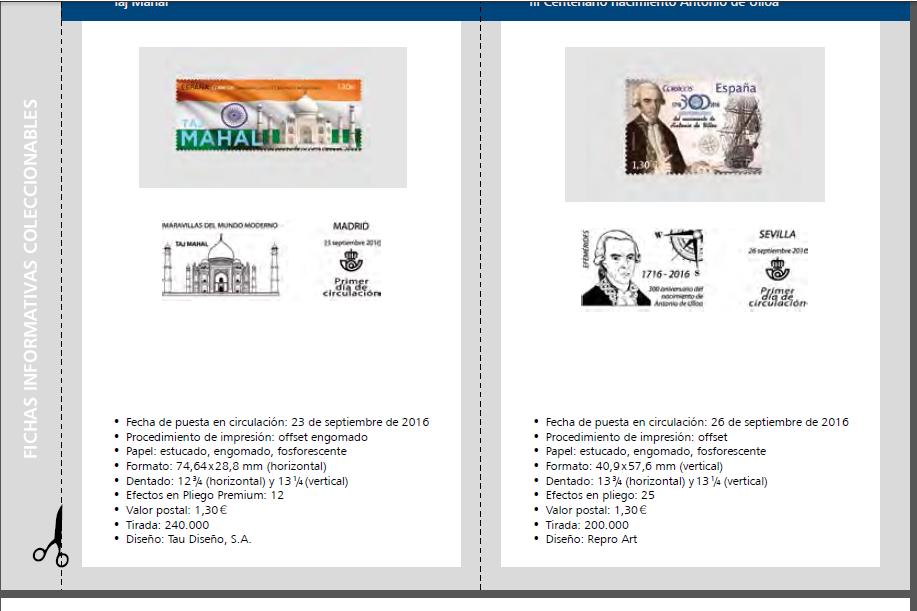Viewport: 917px width, 611px height.
Task: Click the sailing ship on Ulloa stamp
Action: pyautogui.click(x=733, y=131)
